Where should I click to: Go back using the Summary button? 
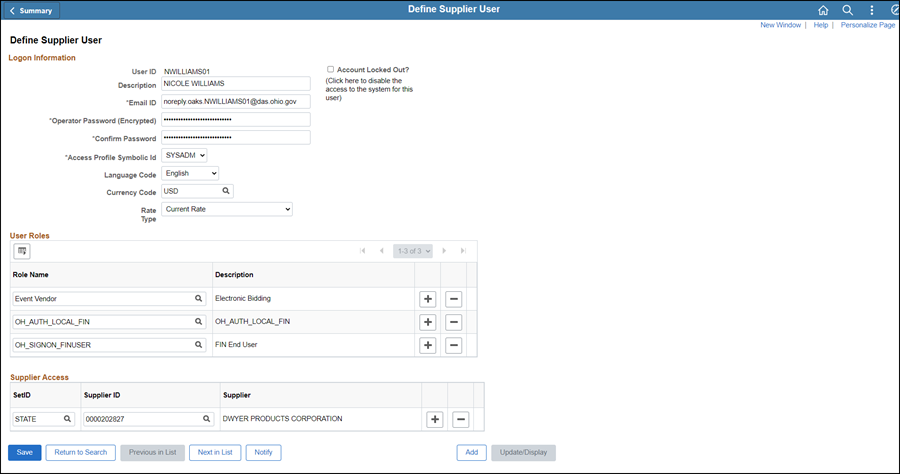pos(31,11)
